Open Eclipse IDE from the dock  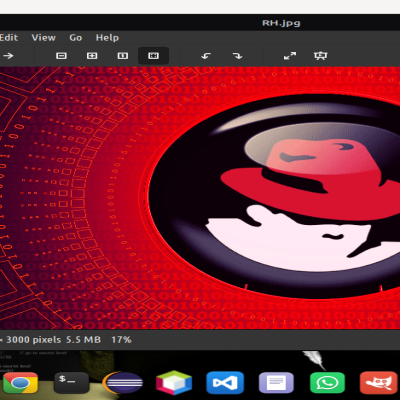click(x=123, y=383)
